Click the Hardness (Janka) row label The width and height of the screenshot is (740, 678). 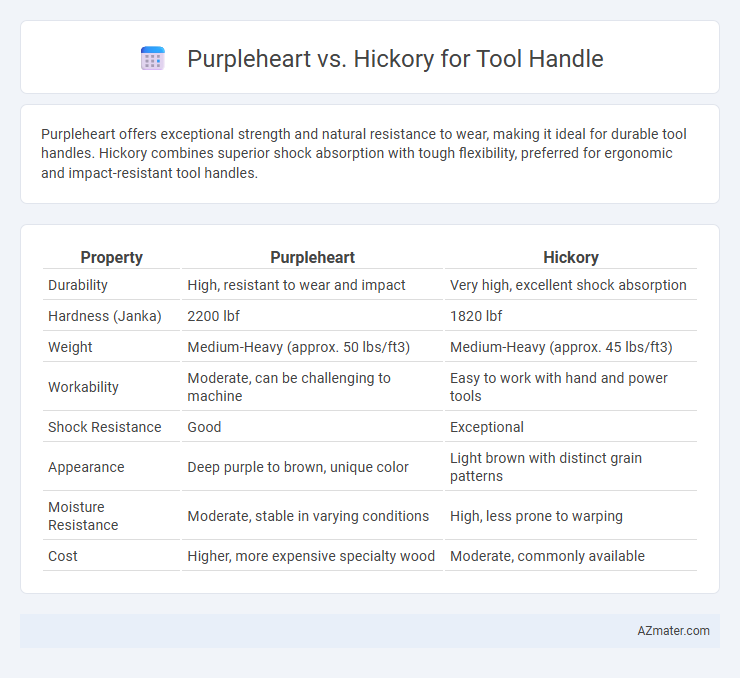(x=105, y=316)
